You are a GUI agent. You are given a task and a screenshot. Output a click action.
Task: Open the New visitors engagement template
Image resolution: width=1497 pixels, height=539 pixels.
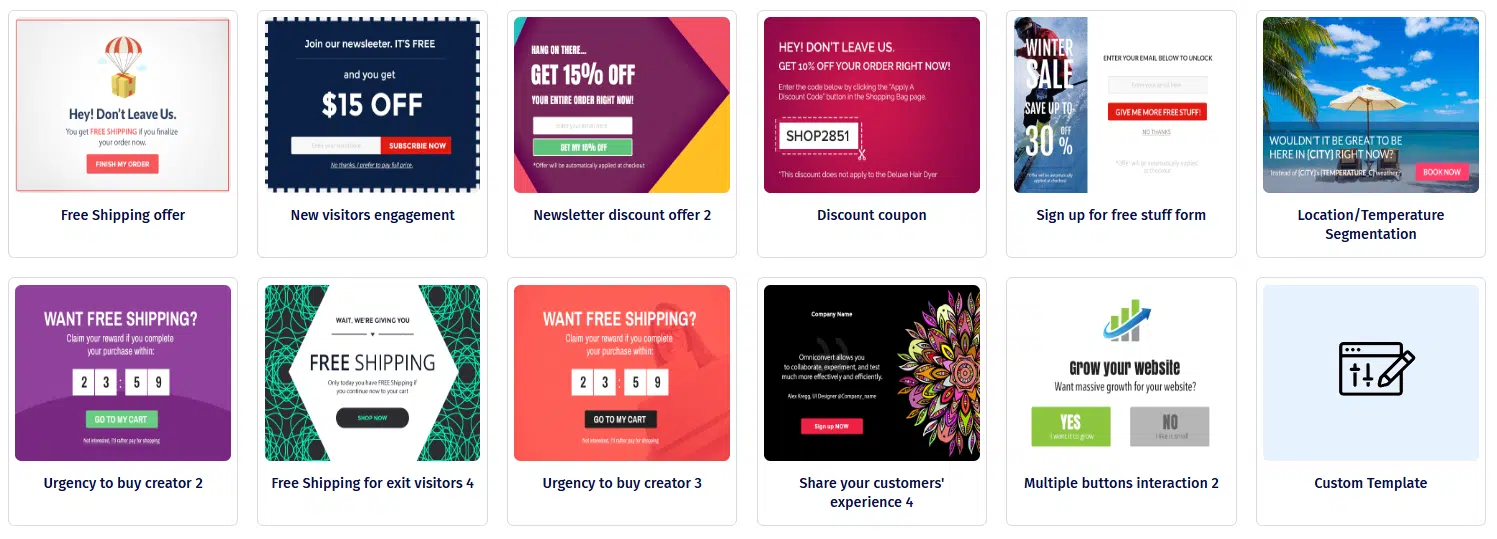(x=372, y=105)
